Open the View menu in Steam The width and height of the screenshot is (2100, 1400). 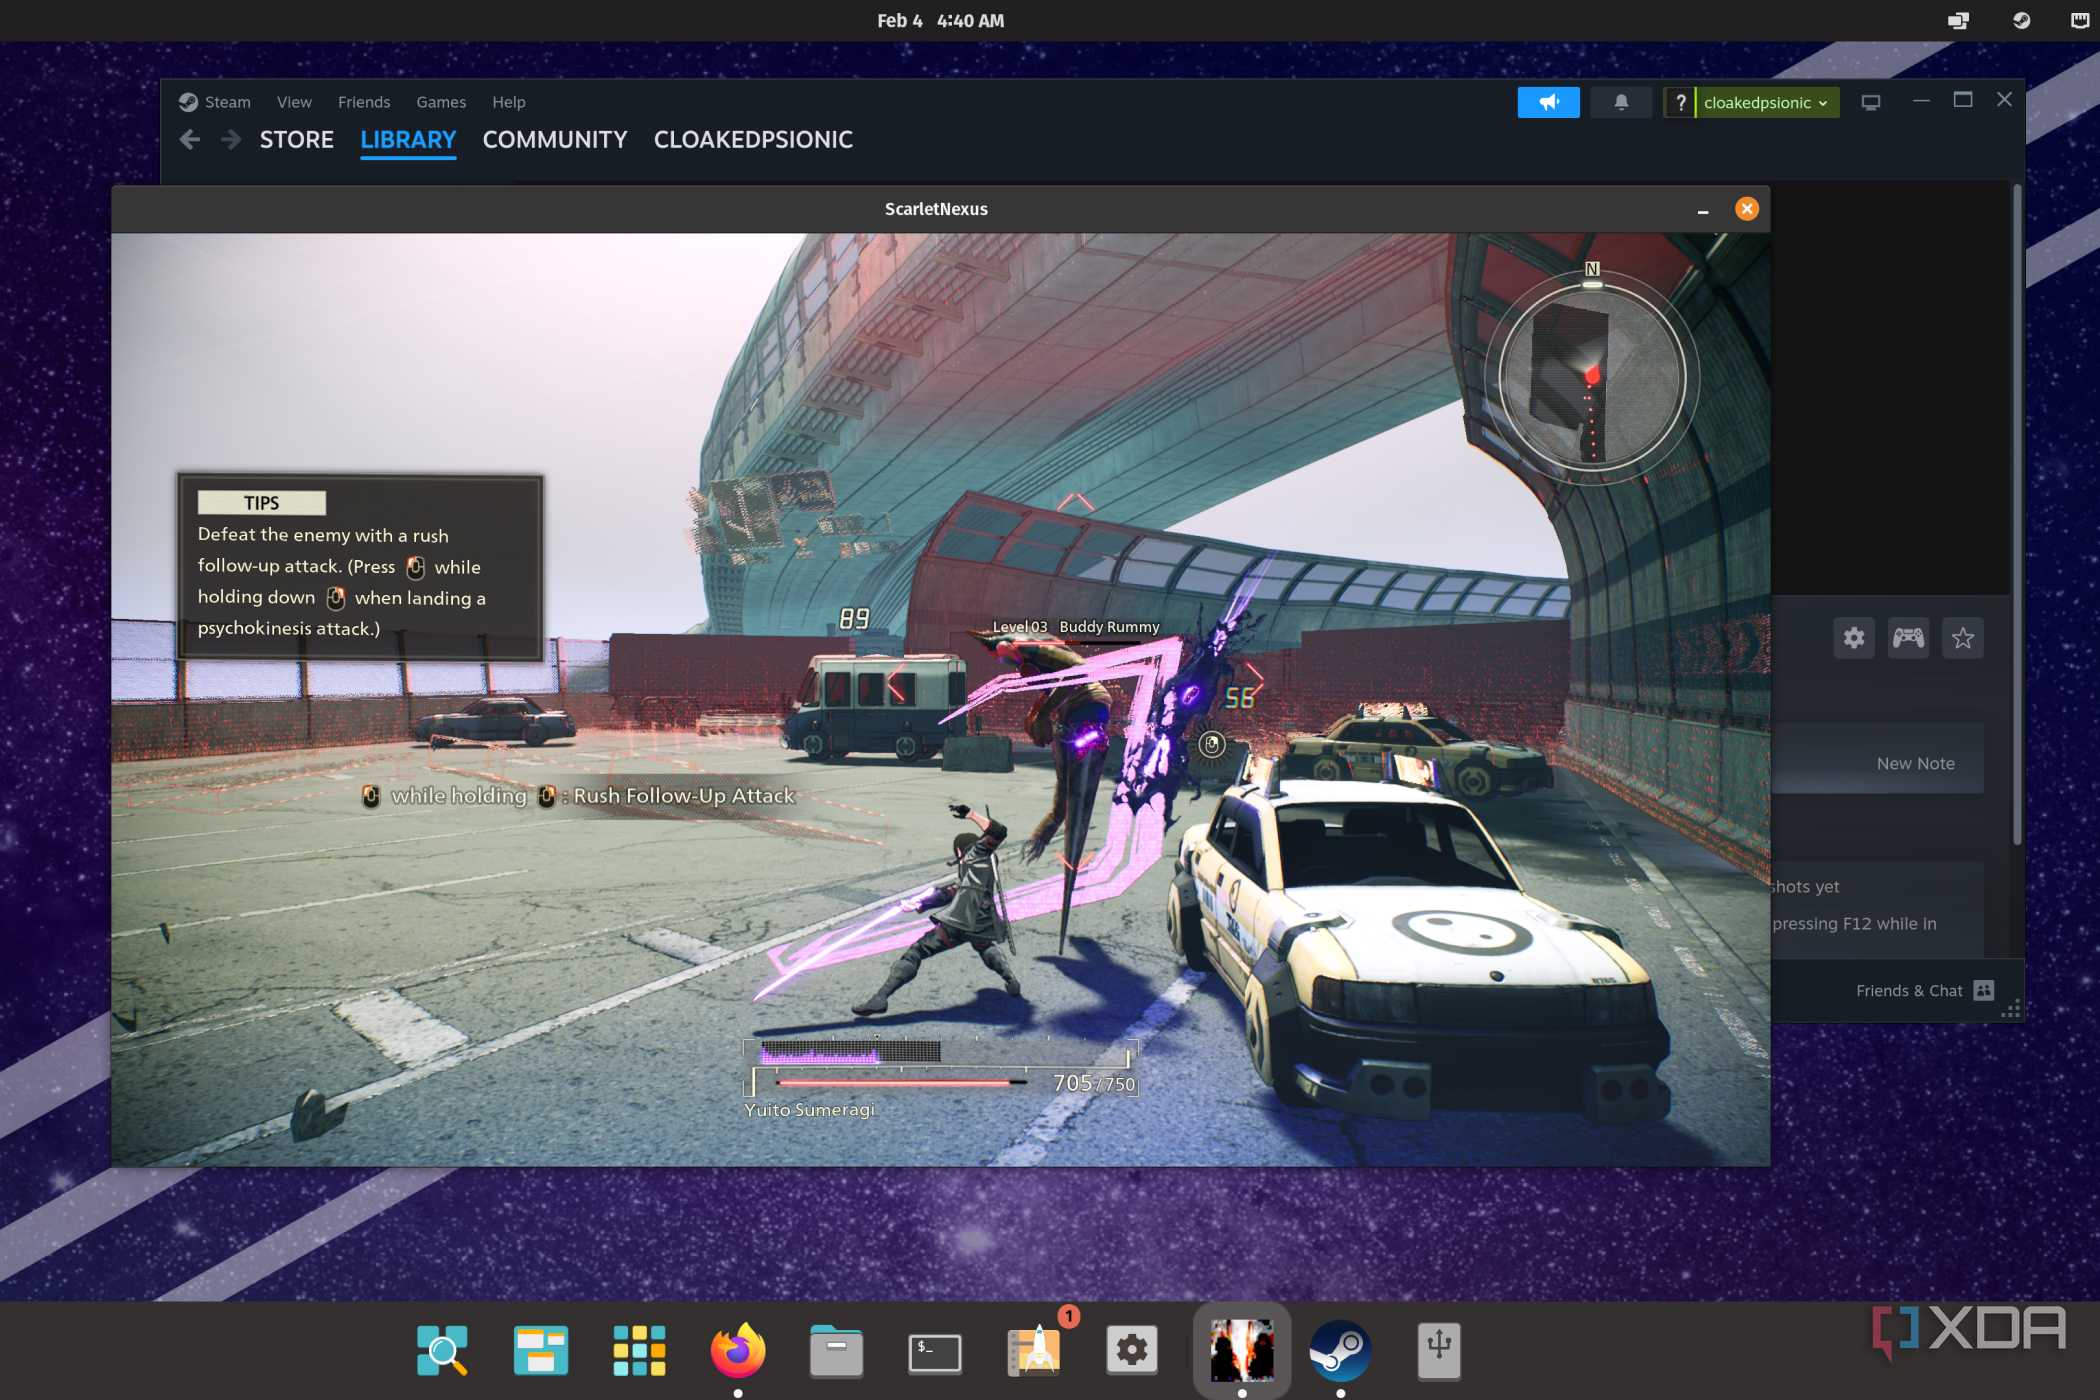click(x=294, y=102)
